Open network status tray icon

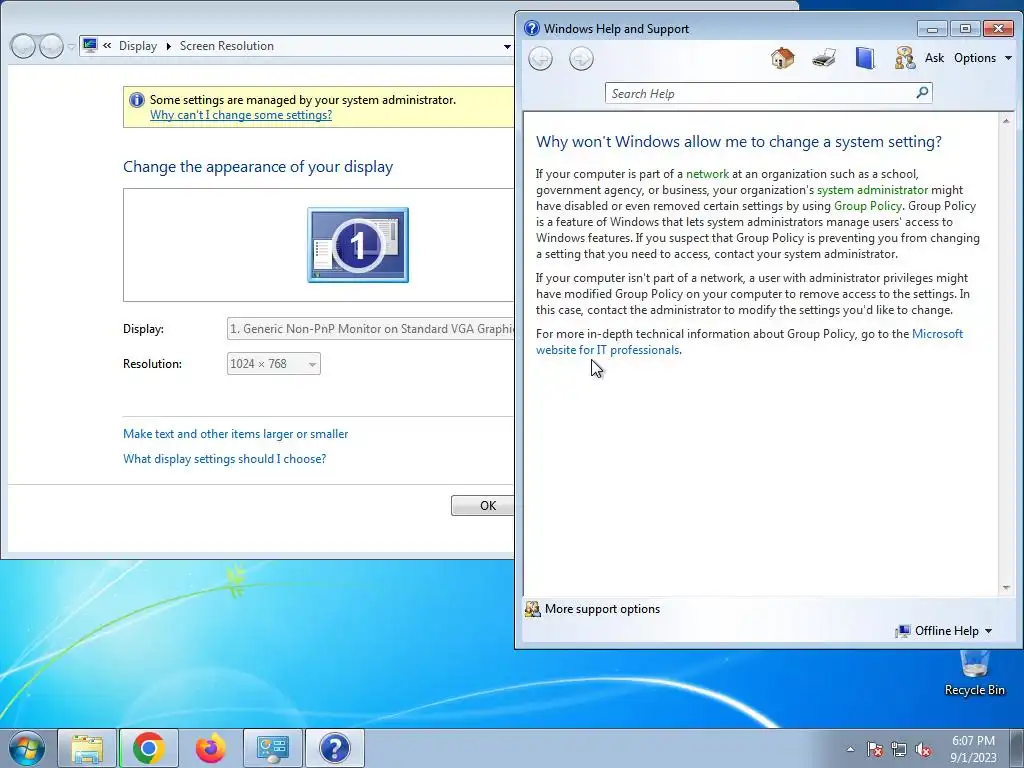tap(899, 749)
